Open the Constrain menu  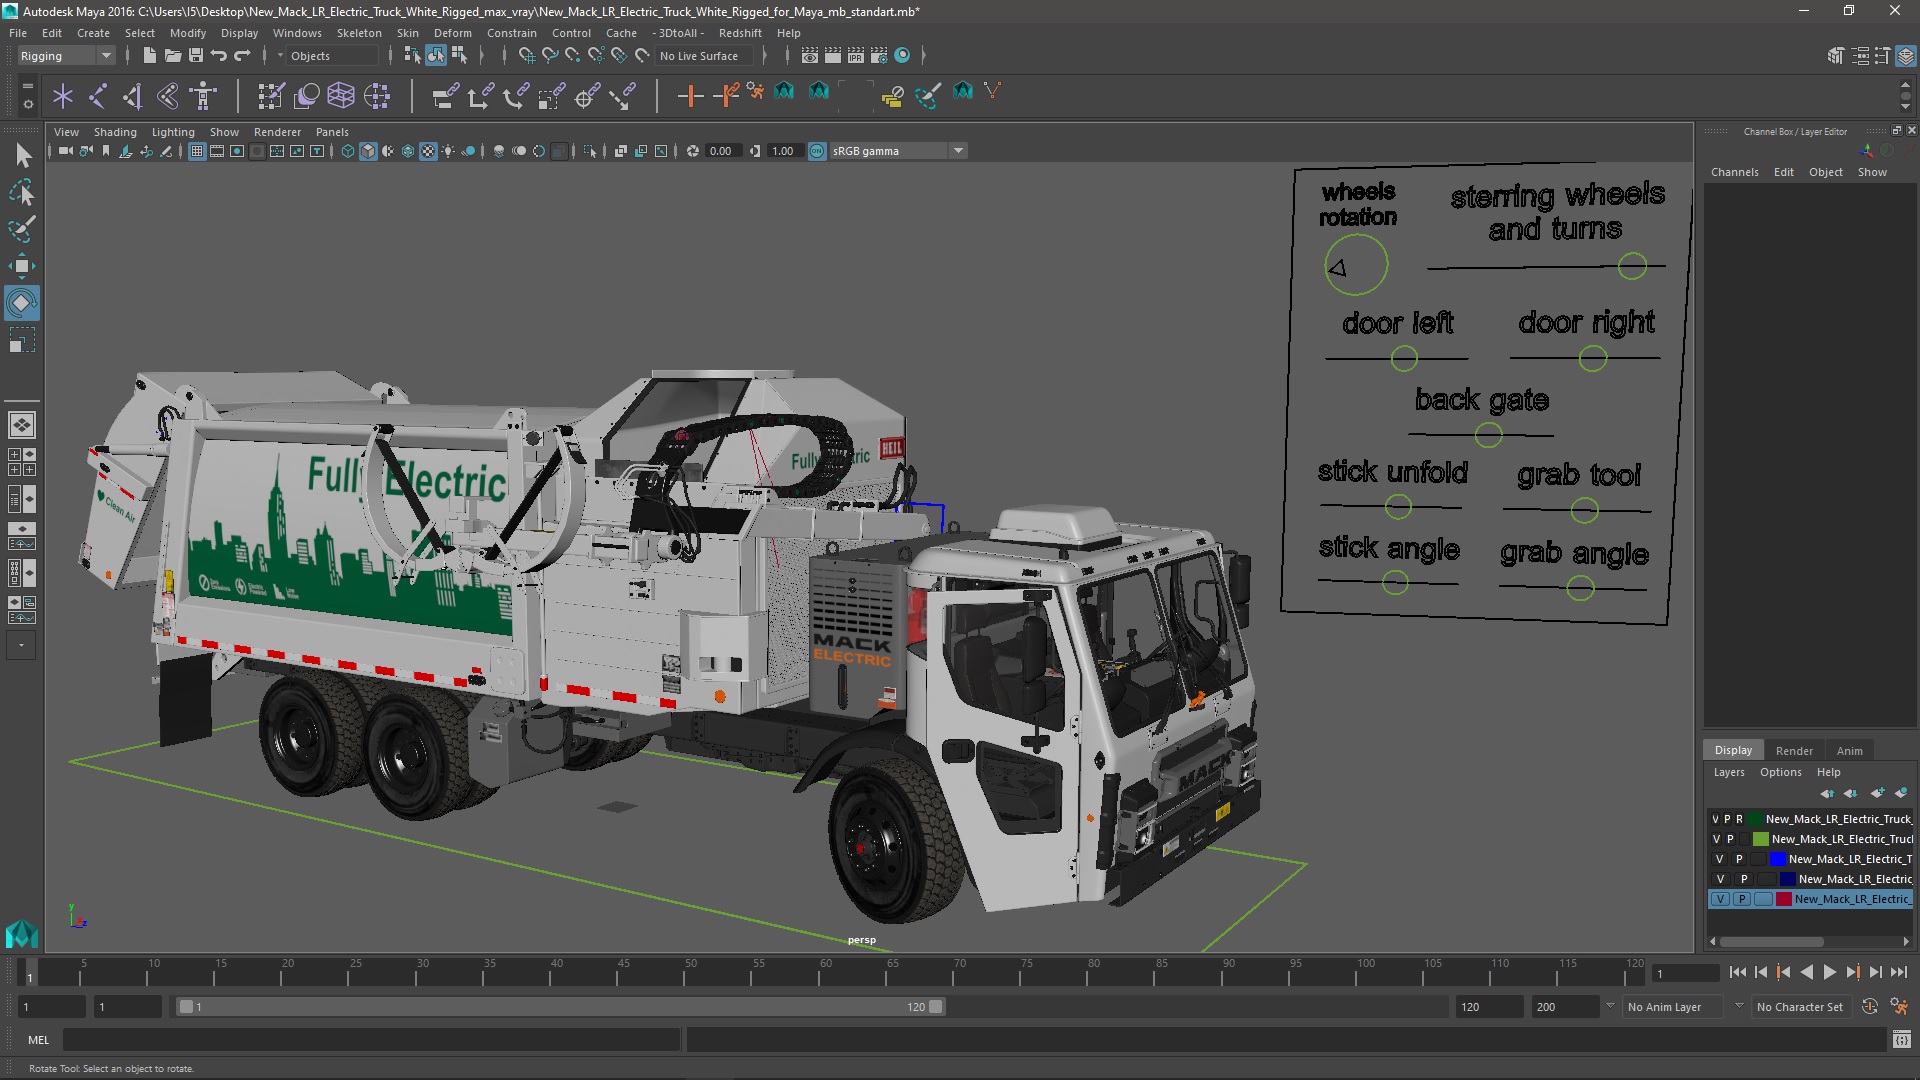coord(511,33)
